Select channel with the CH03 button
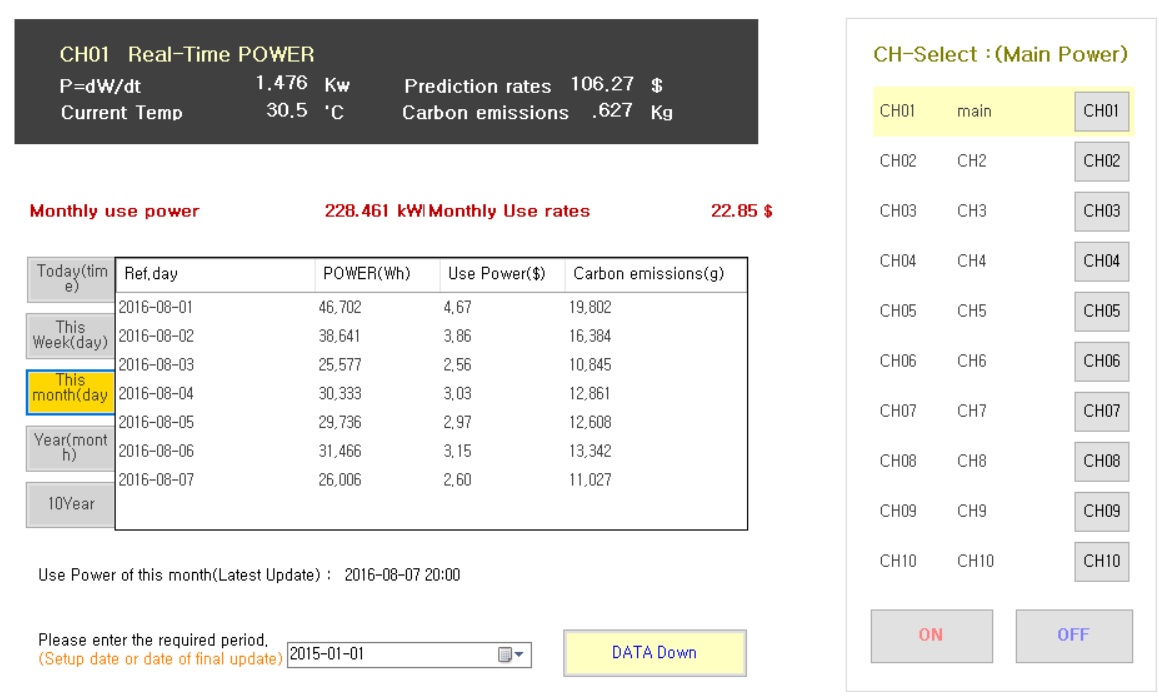 1101,211
